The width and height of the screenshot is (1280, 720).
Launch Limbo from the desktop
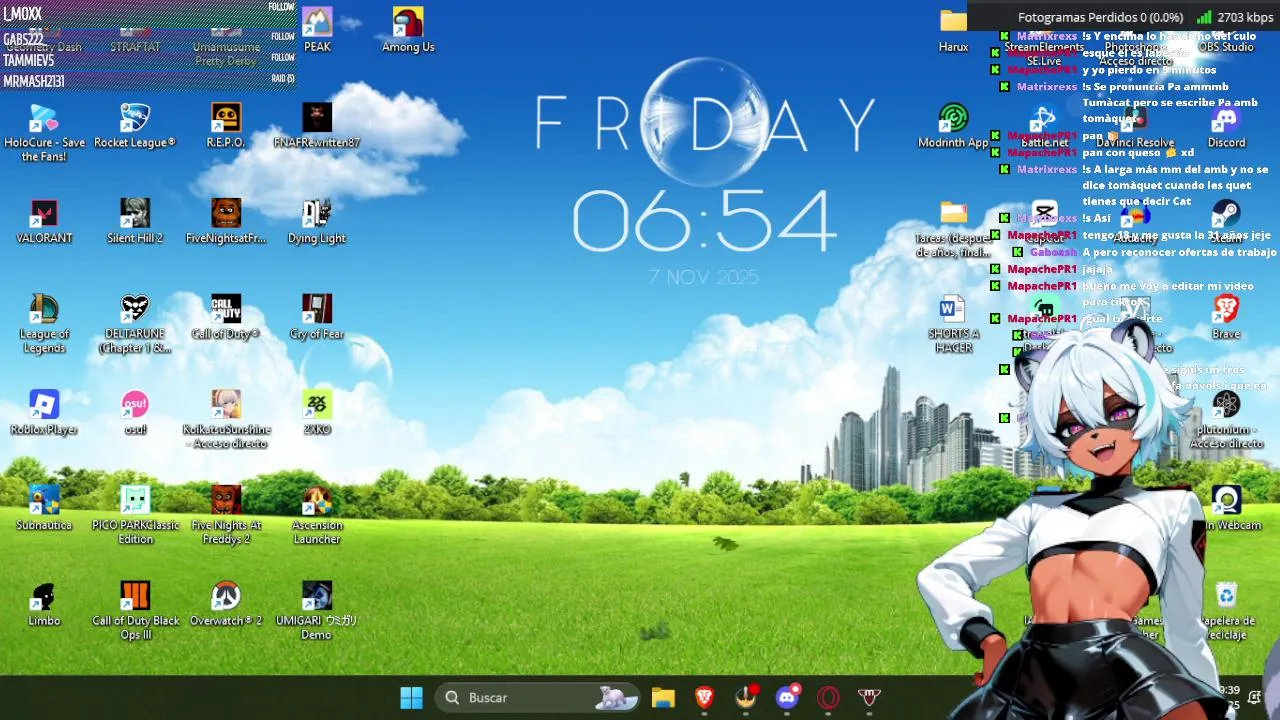coord(44,605)
